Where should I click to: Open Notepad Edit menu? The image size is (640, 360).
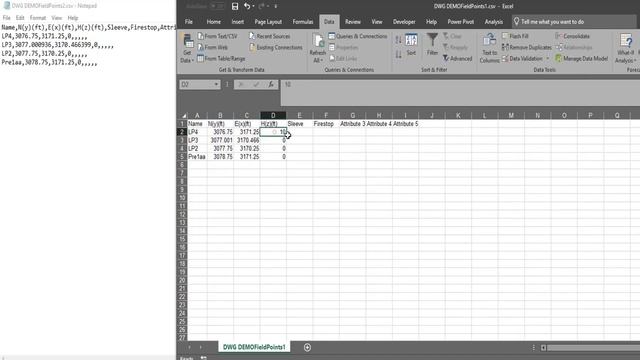tap(20, 18)
